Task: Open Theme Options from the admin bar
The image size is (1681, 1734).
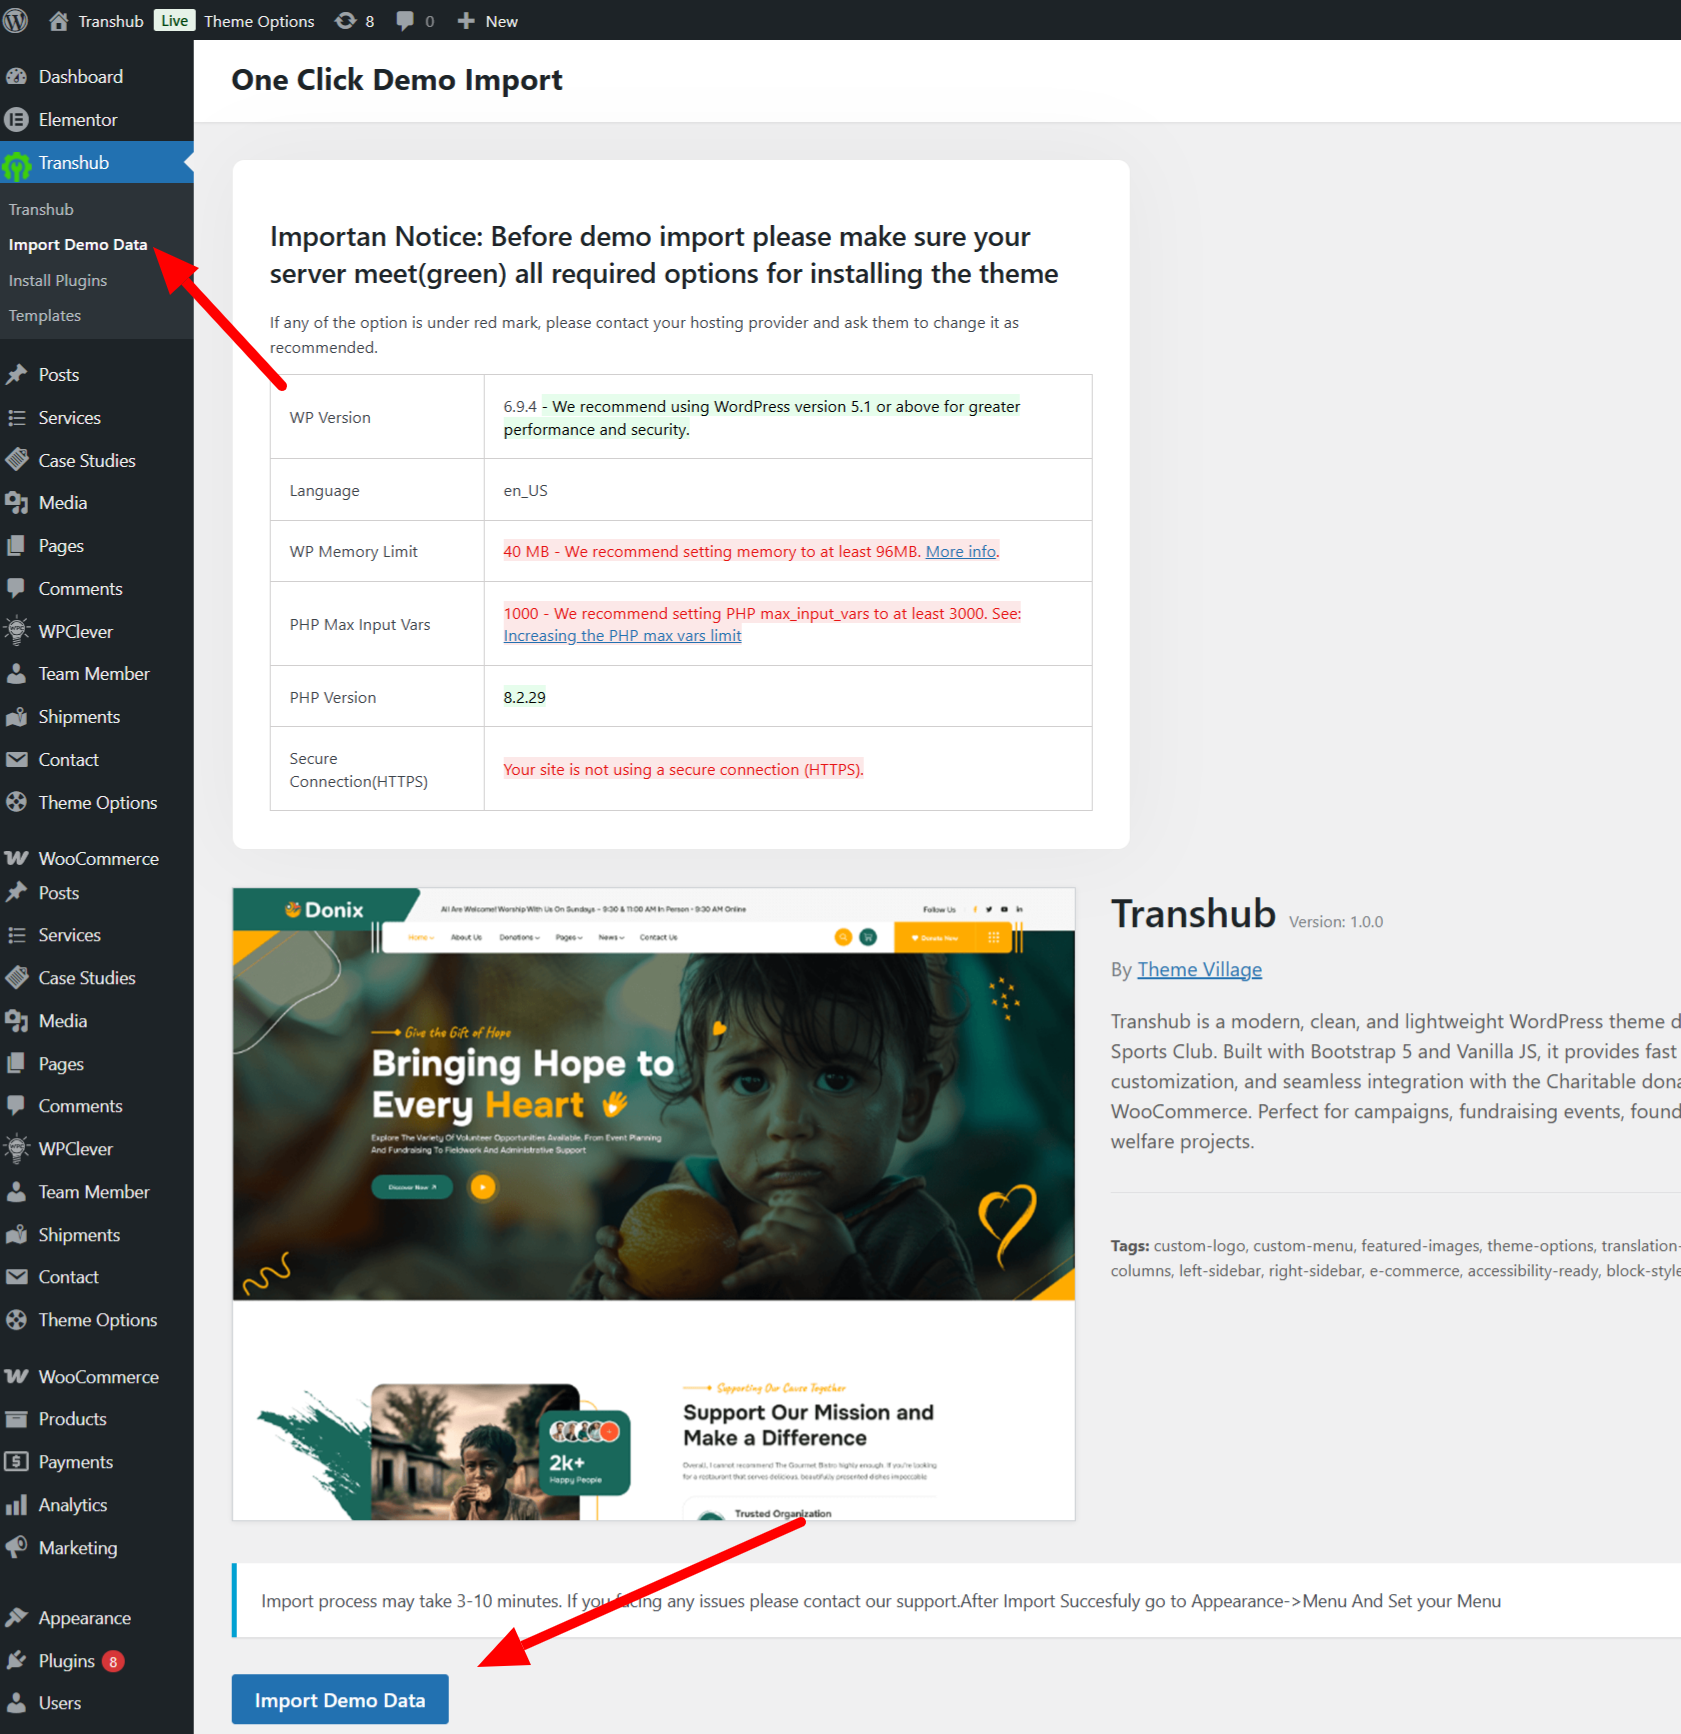Action: 258,20
